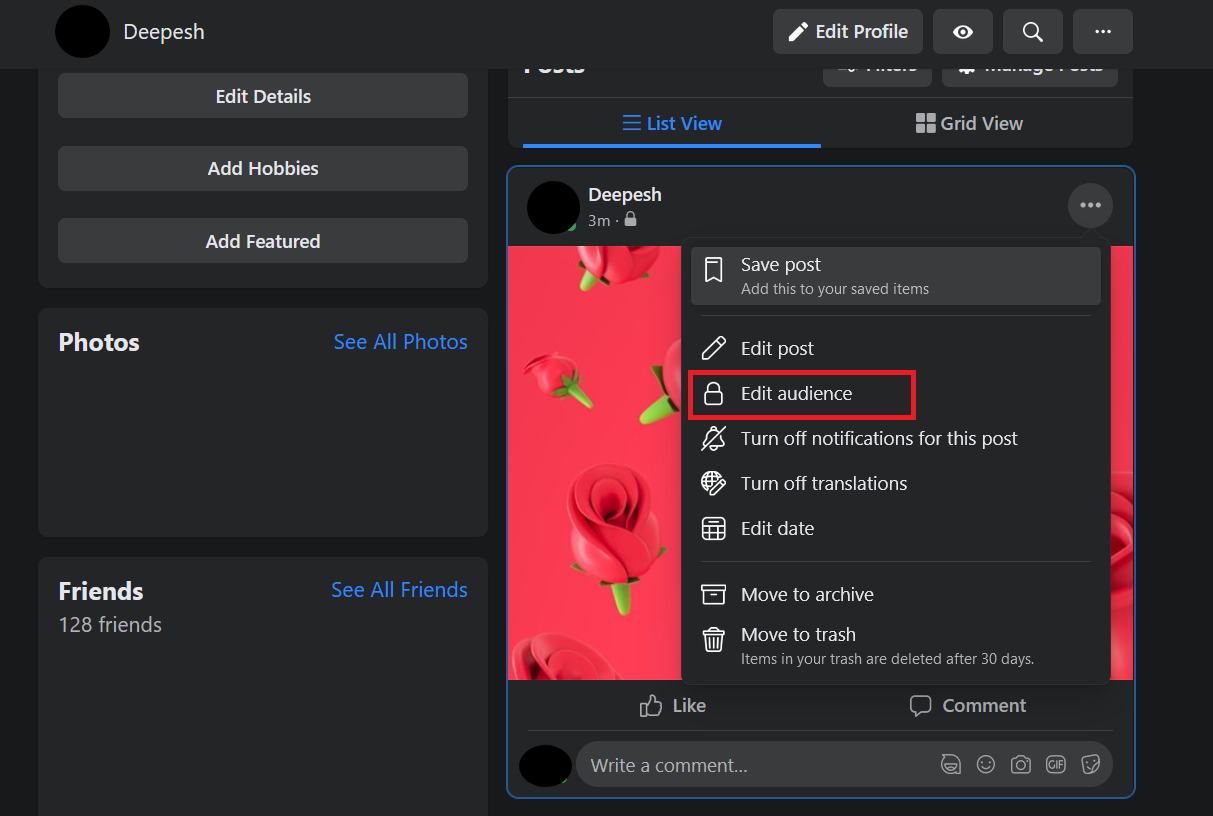Viewport: 1213px width, 816px height.
Task: Click the Friends section heading
Action: (101, 591)
